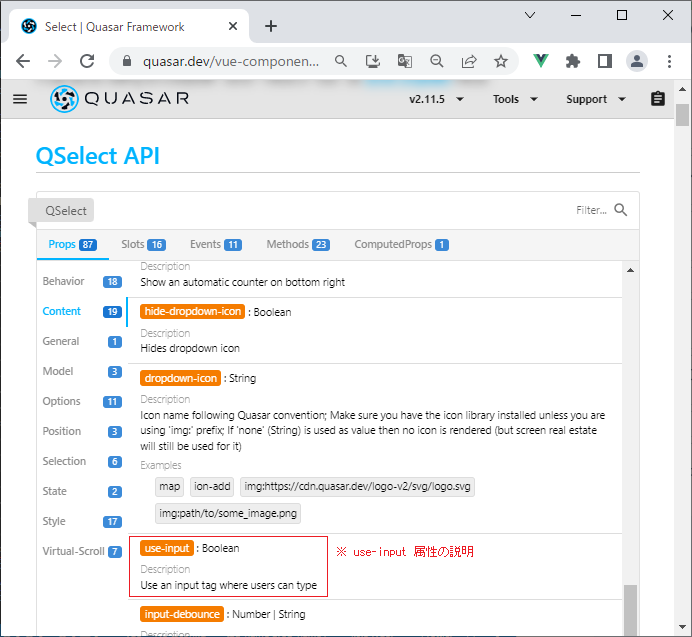Switch to the ComputedProps tab
This screenshot has width=692, height=637.
tap(402, 245)
